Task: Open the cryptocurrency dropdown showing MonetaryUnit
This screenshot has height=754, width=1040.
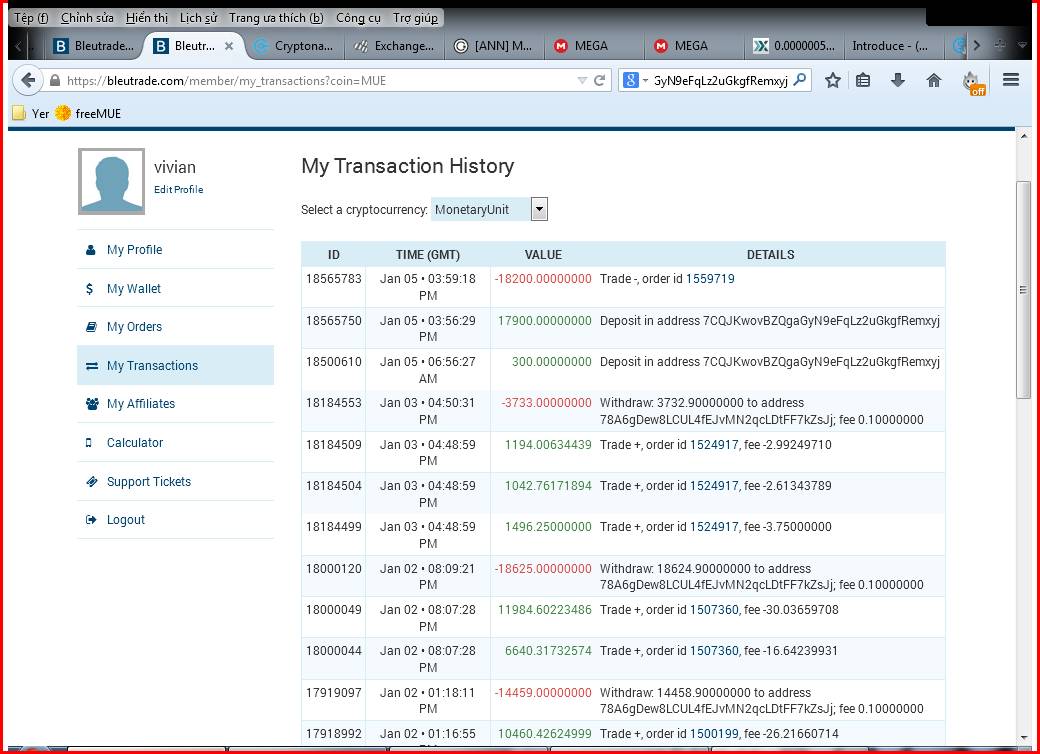Action: pyautogui.click(x=539, y=210)
